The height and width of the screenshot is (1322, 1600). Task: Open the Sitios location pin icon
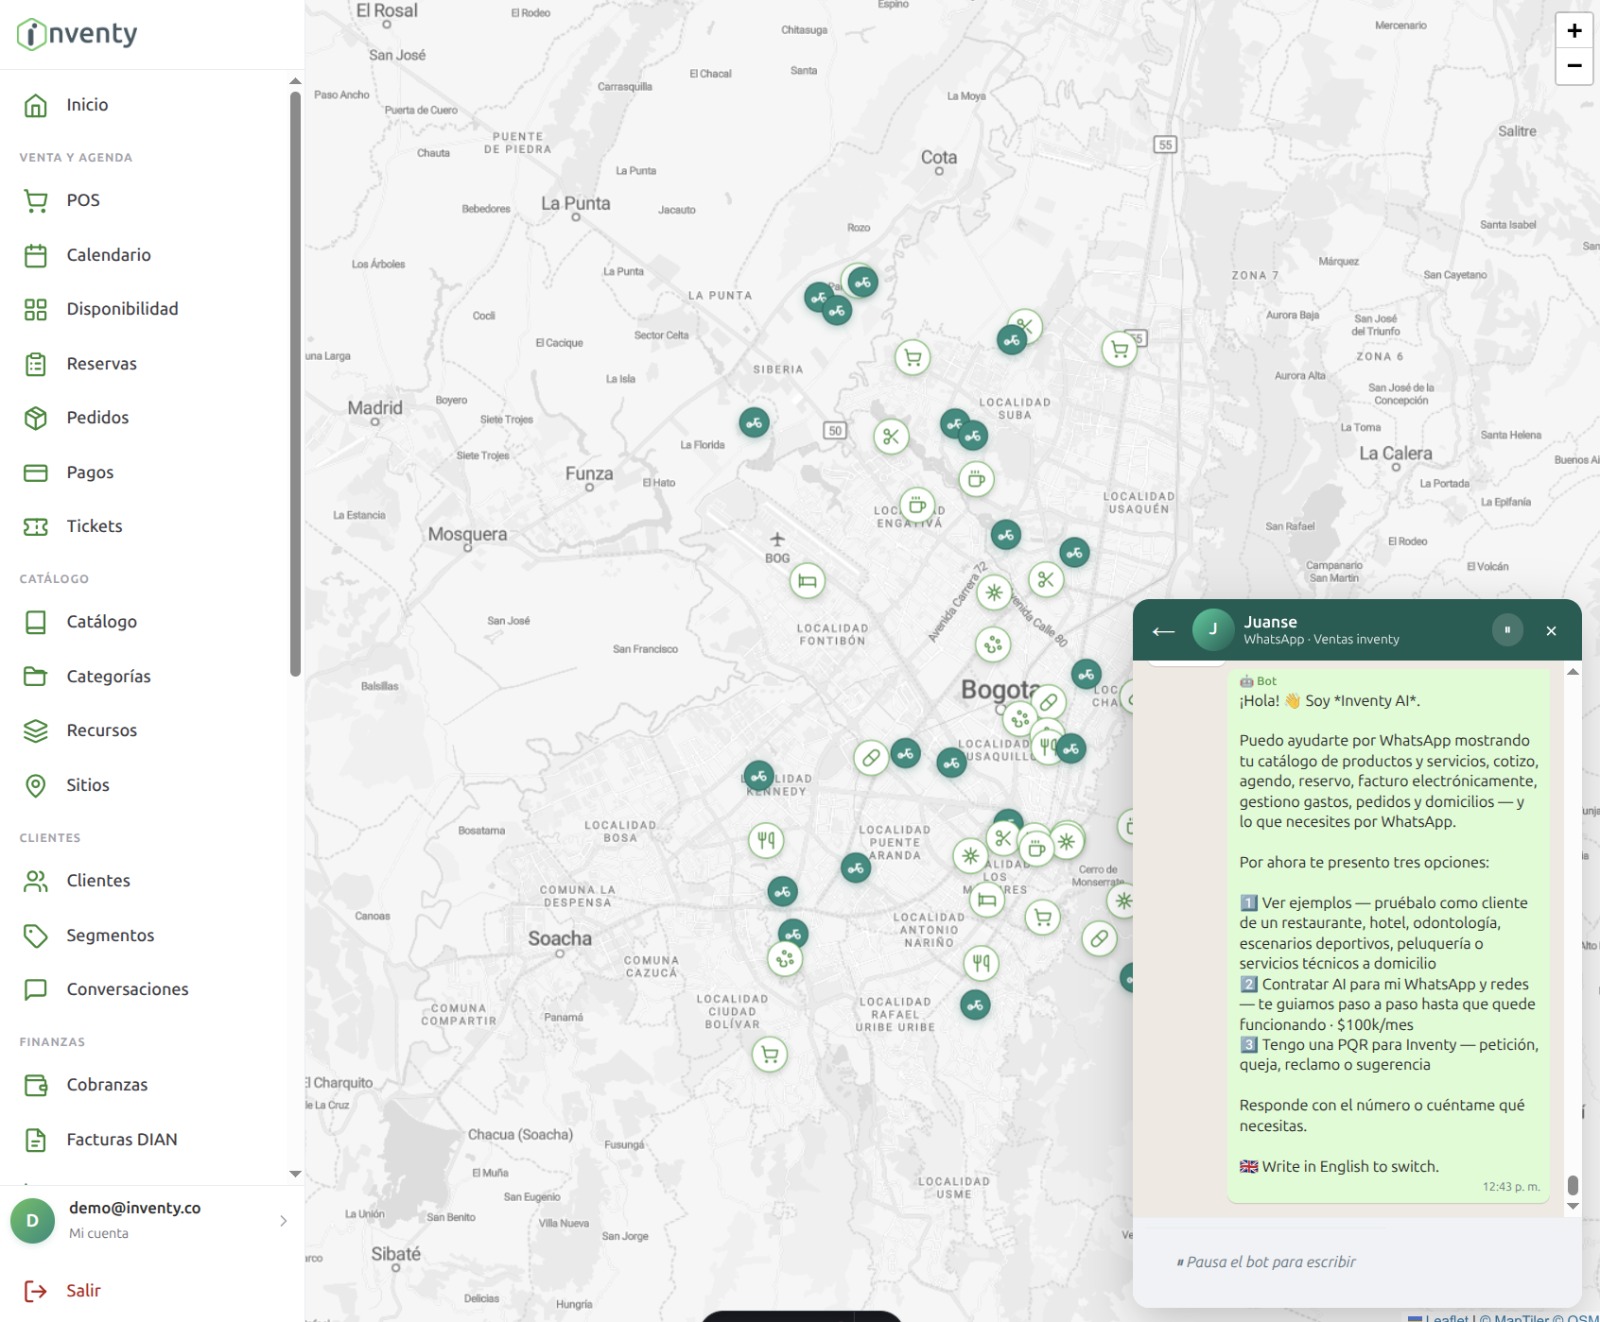pyautogui.click(x=36, y=785)
